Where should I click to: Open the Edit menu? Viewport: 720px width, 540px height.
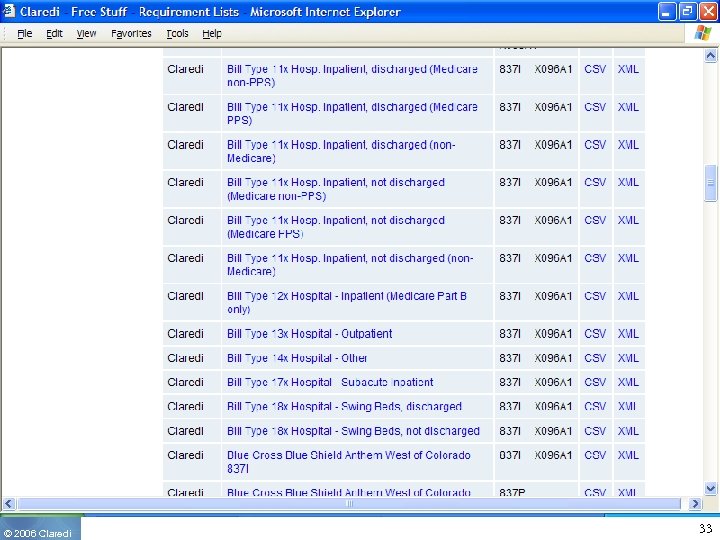[54, 34]
